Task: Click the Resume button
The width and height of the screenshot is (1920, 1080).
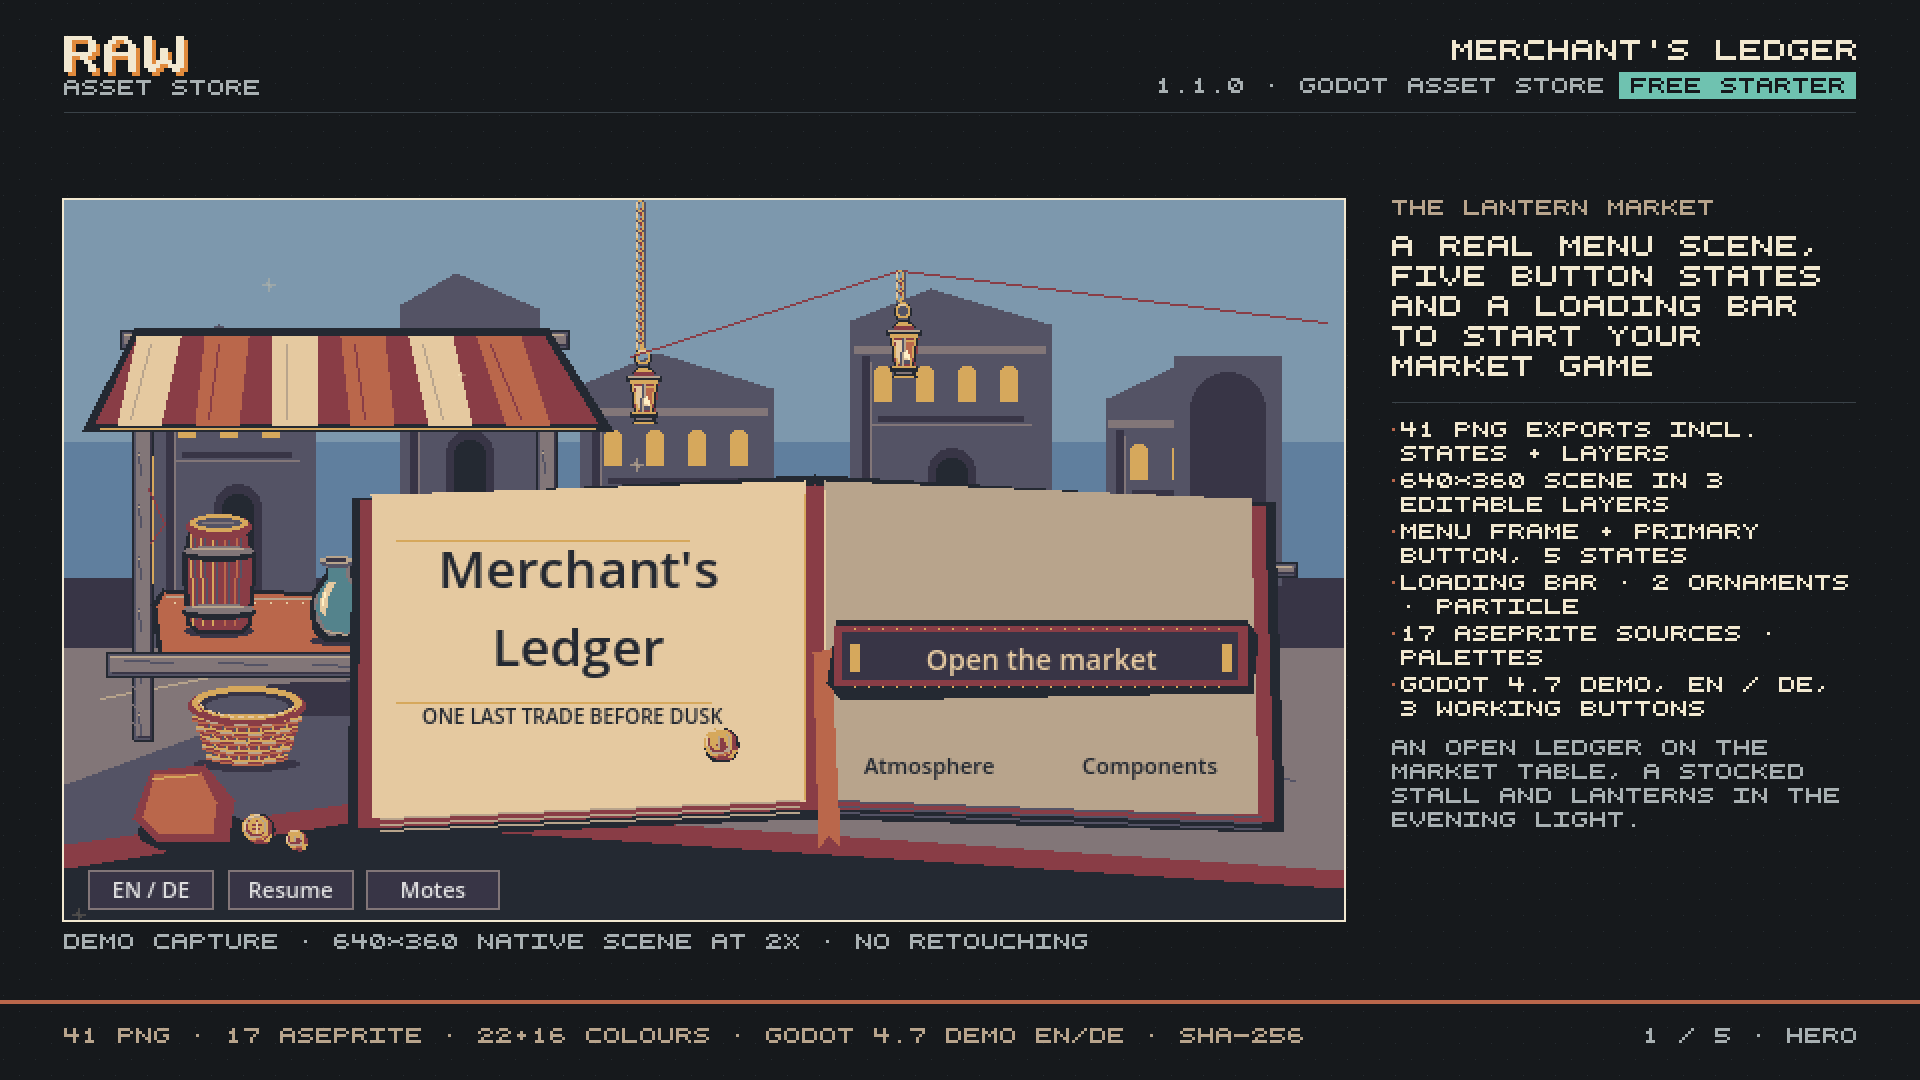Action: [290, 890]
